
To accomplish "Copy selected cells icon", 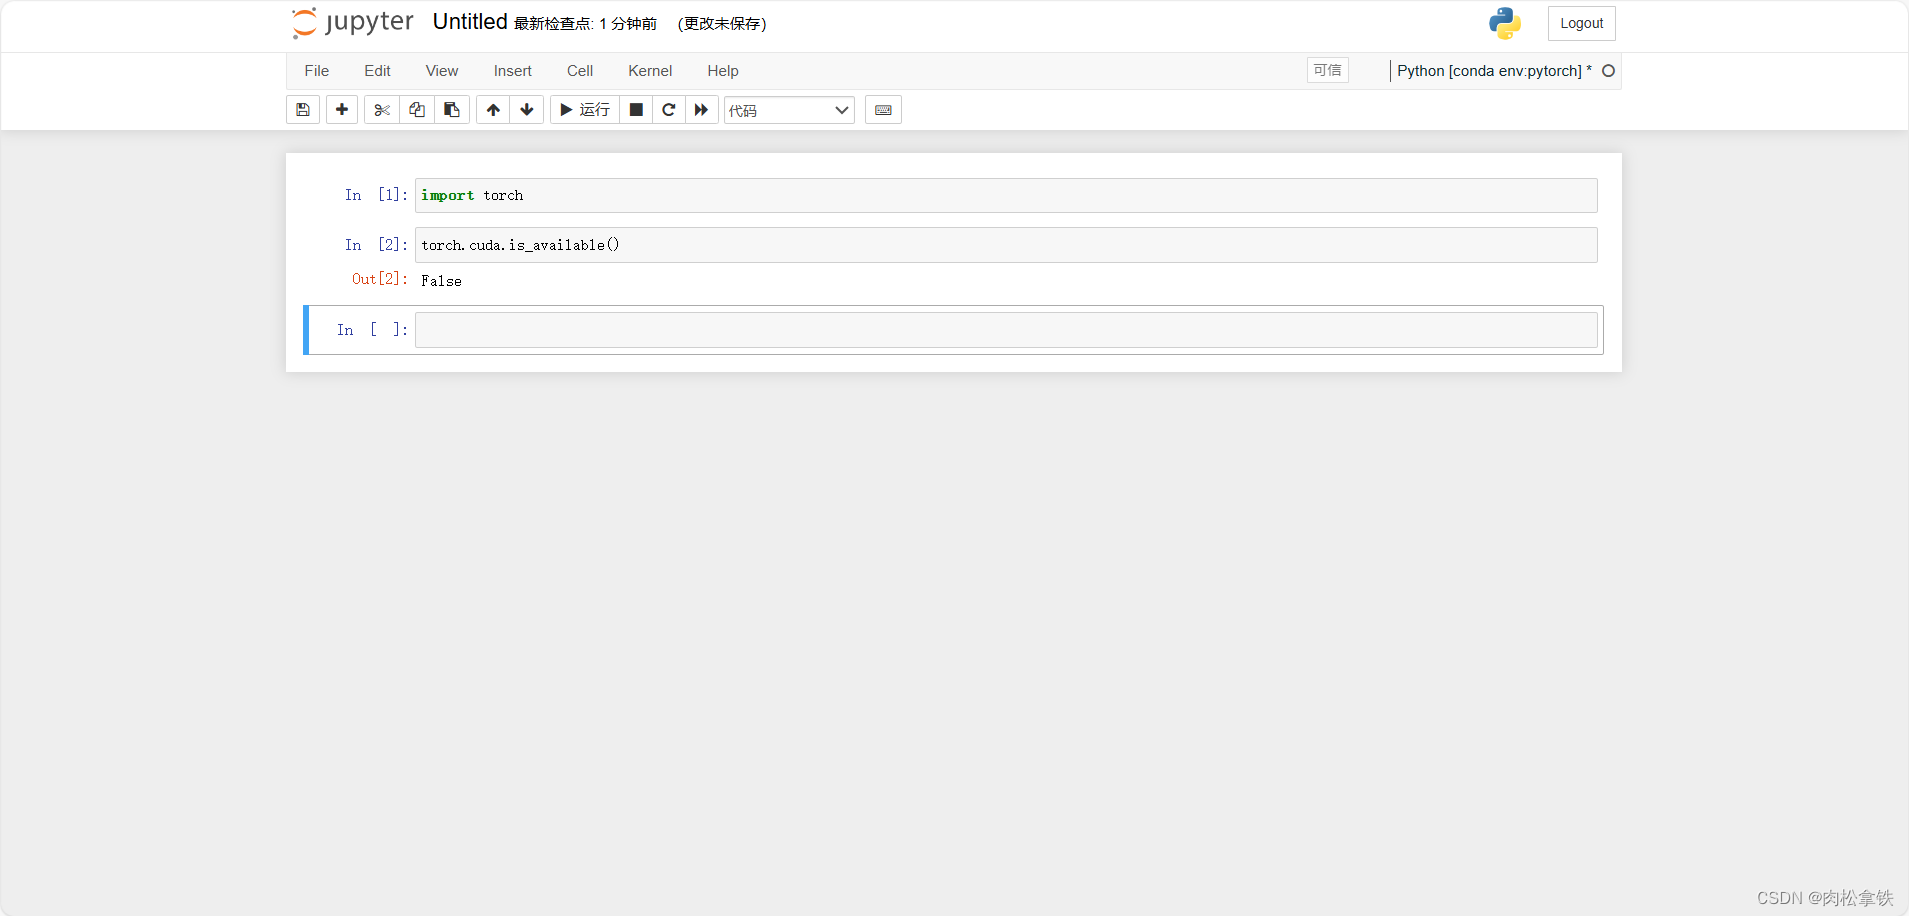I will [x=417, y=110].
